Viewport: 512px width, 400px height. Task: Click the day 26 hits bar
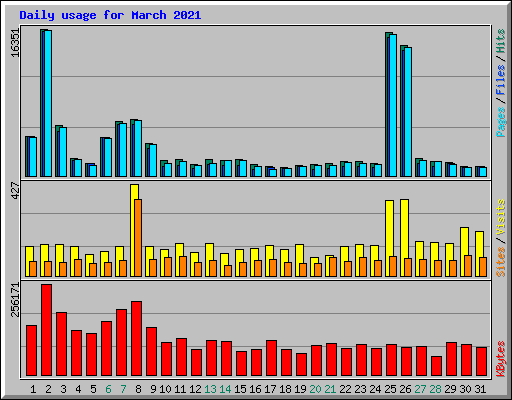(x=406, y=111)
